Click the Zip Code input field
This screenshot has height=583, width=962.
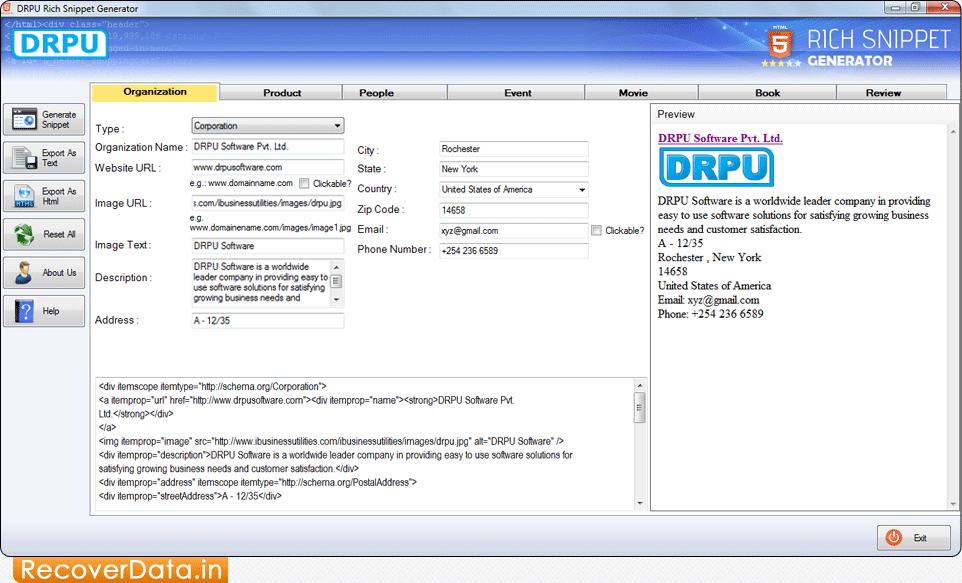[x=514, y=210]
